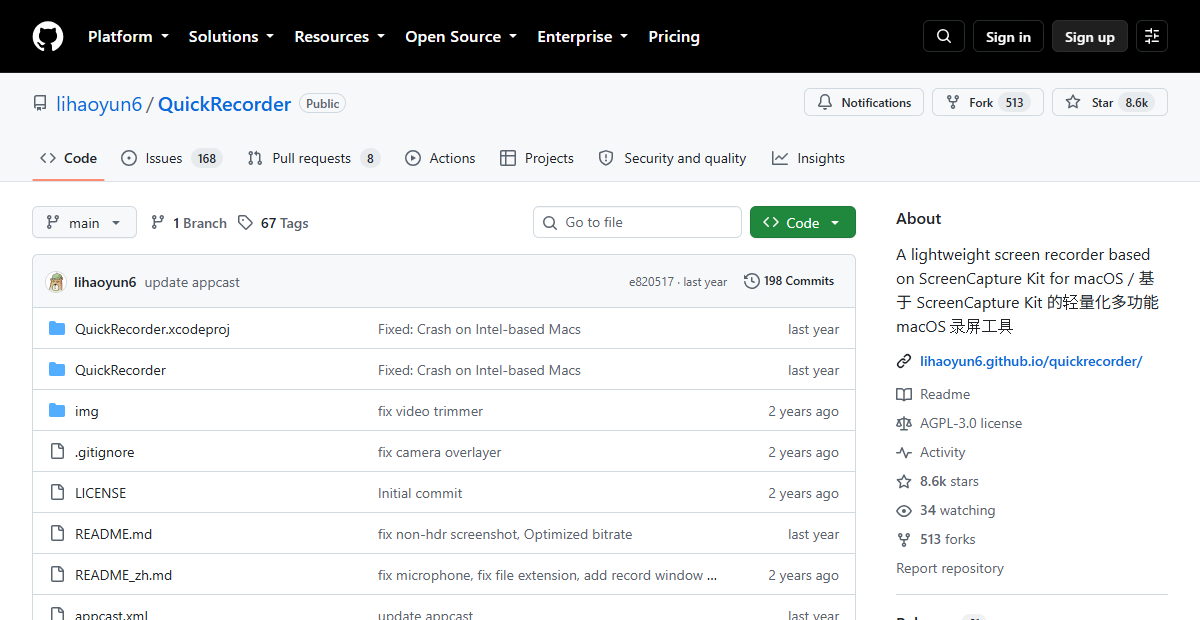Switch to the Actions tab
1200x620 pixels.
click(440, 158)
